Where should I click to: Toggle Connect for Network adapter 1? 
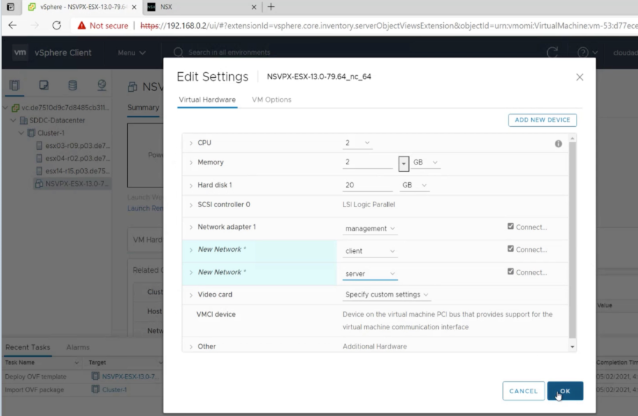(511, 226)
